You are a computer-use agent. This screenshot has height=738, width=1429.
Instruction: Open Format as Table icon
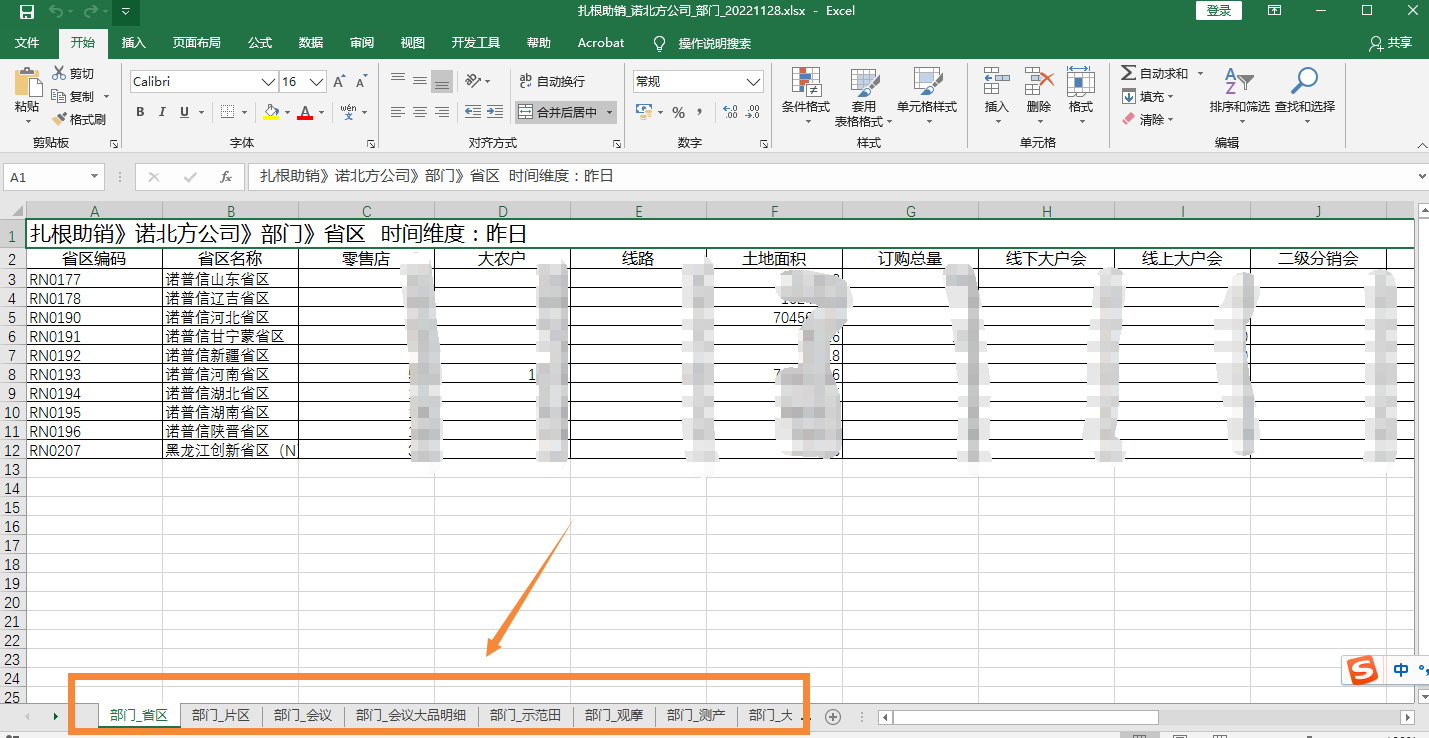pyautogui.click(x=865, y=82)
